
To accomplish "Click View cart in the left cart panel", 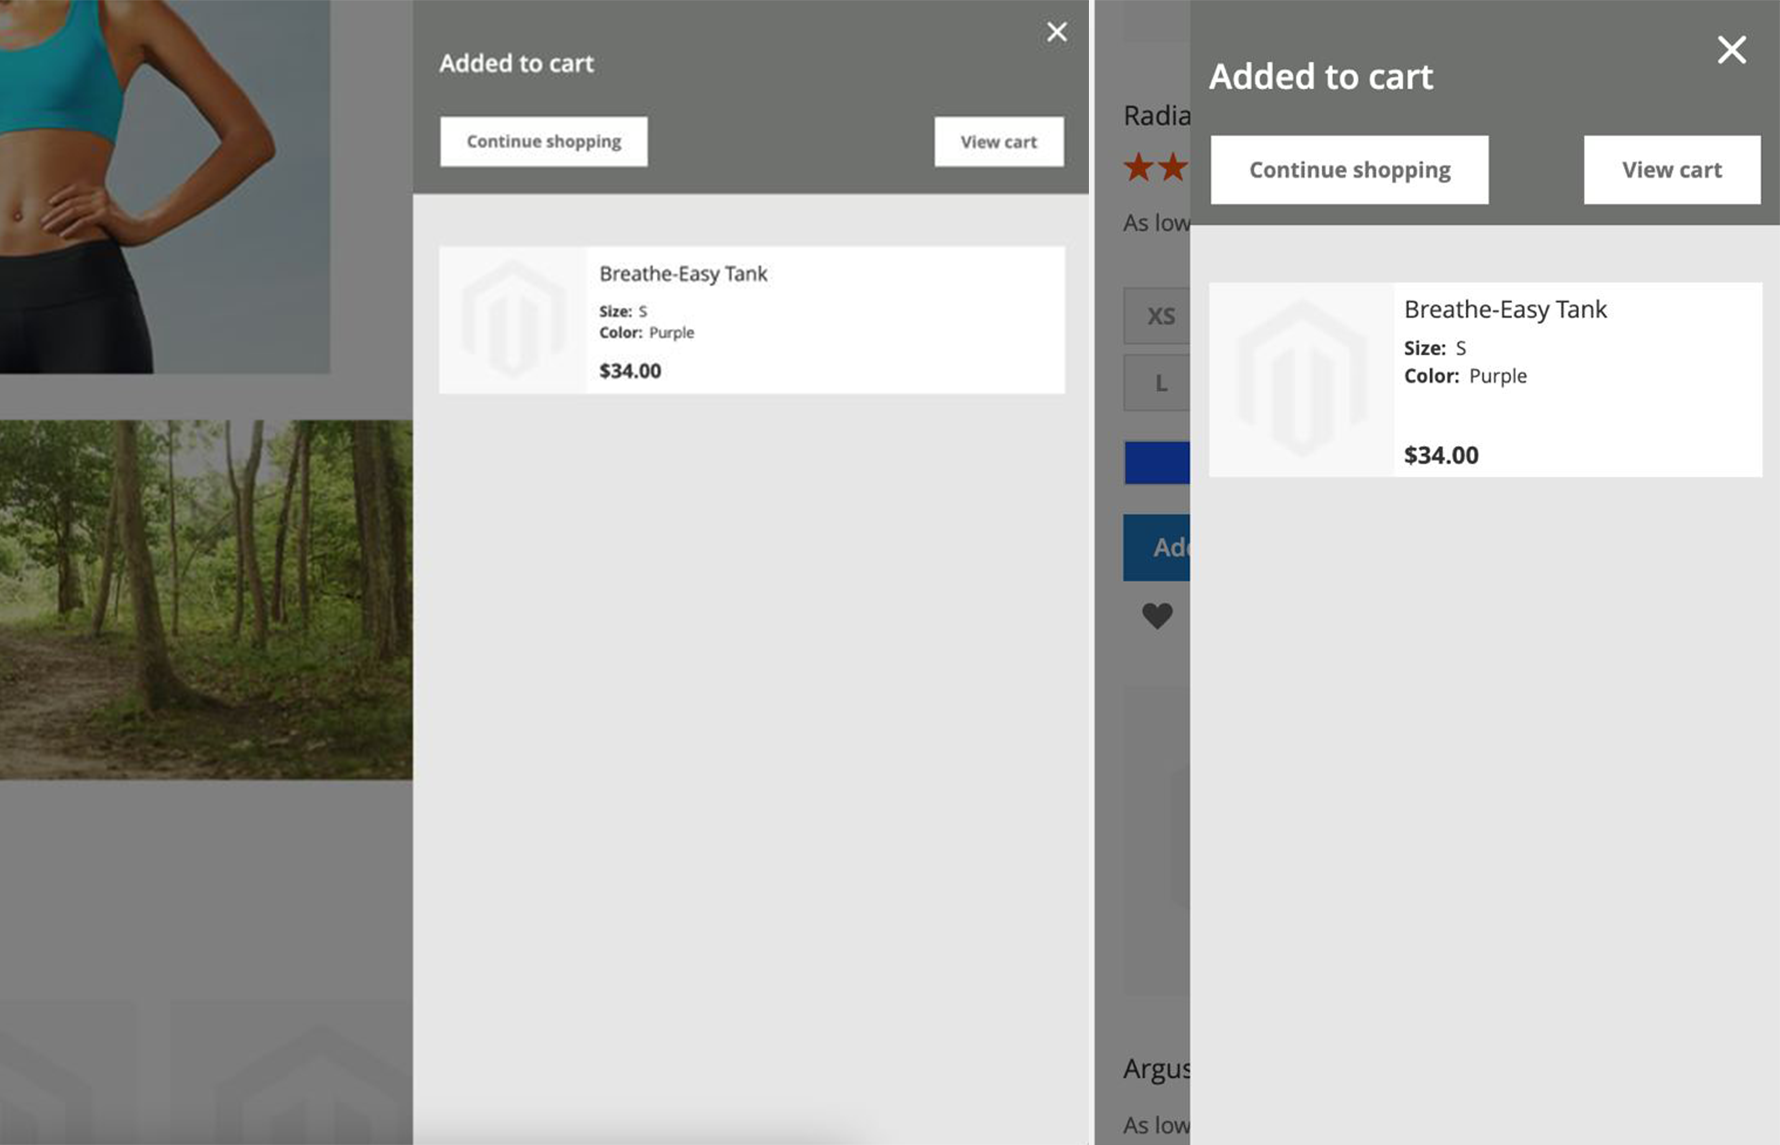I will coord(999,141).
